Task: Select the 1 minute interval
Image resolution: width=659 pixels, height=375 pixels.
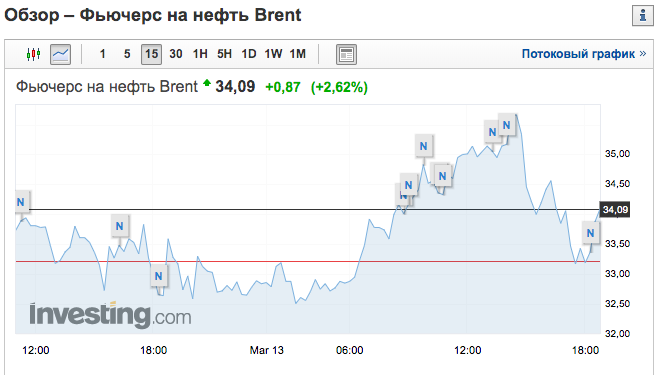Action: [x=103, y=54]
